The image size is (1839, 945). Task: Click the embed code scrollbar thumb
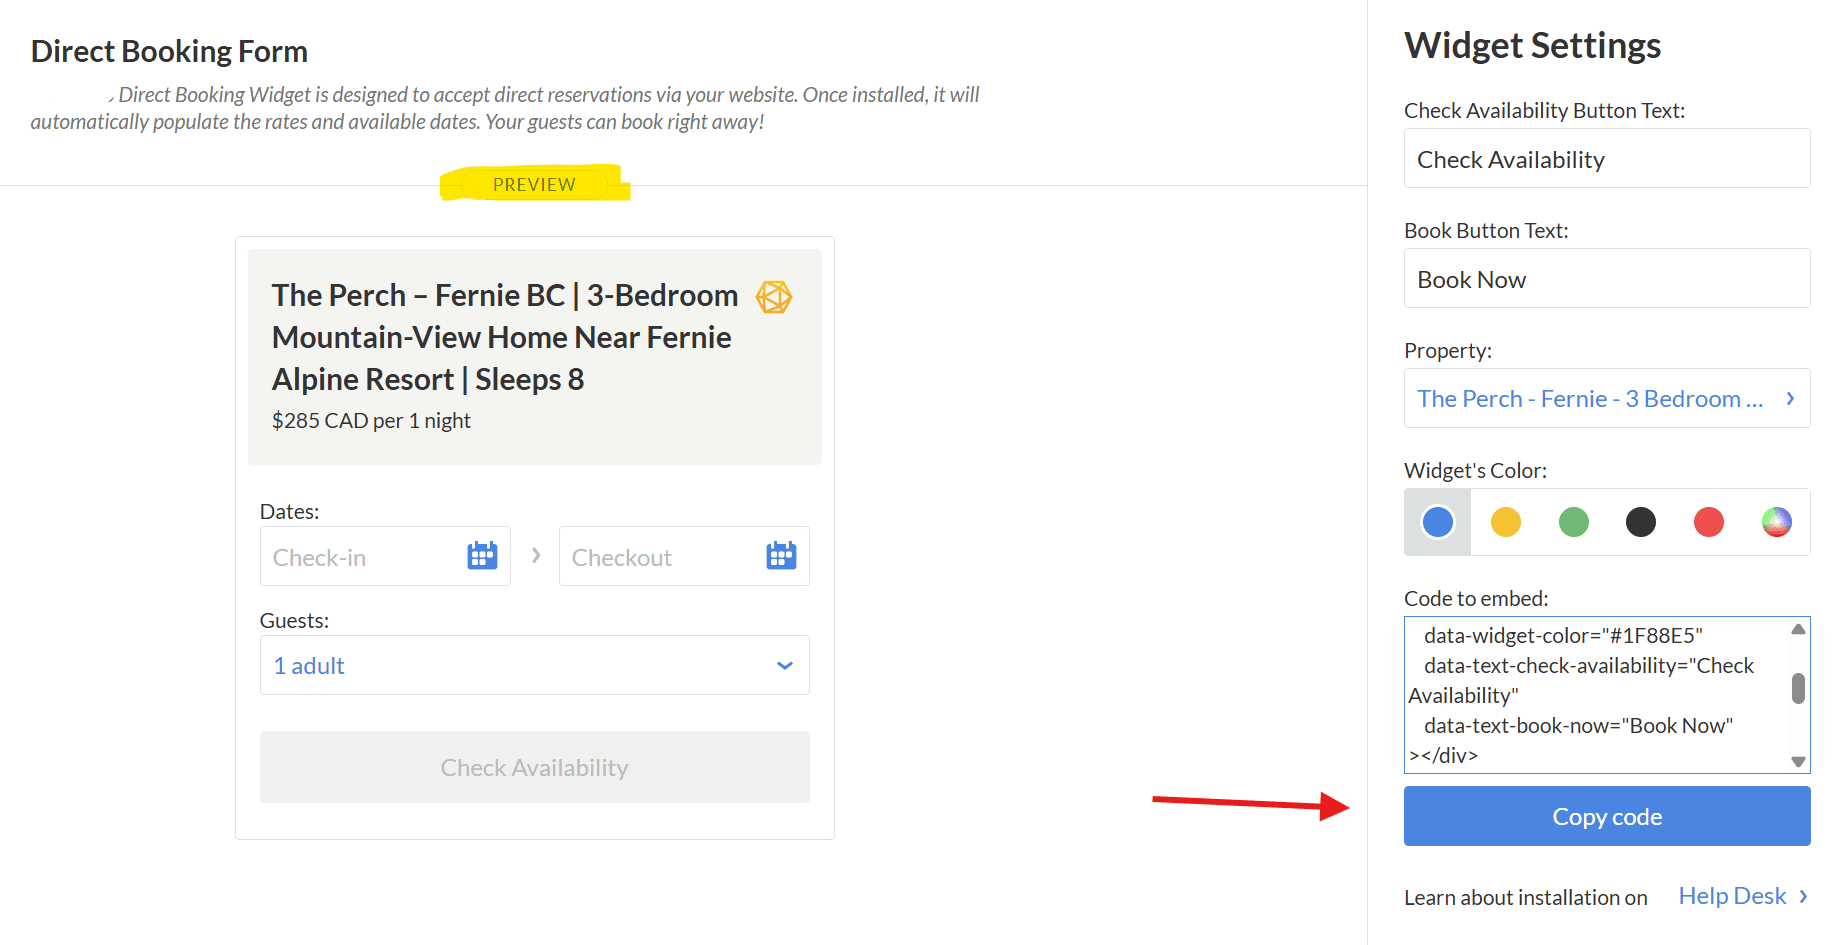click(1798, 688)
